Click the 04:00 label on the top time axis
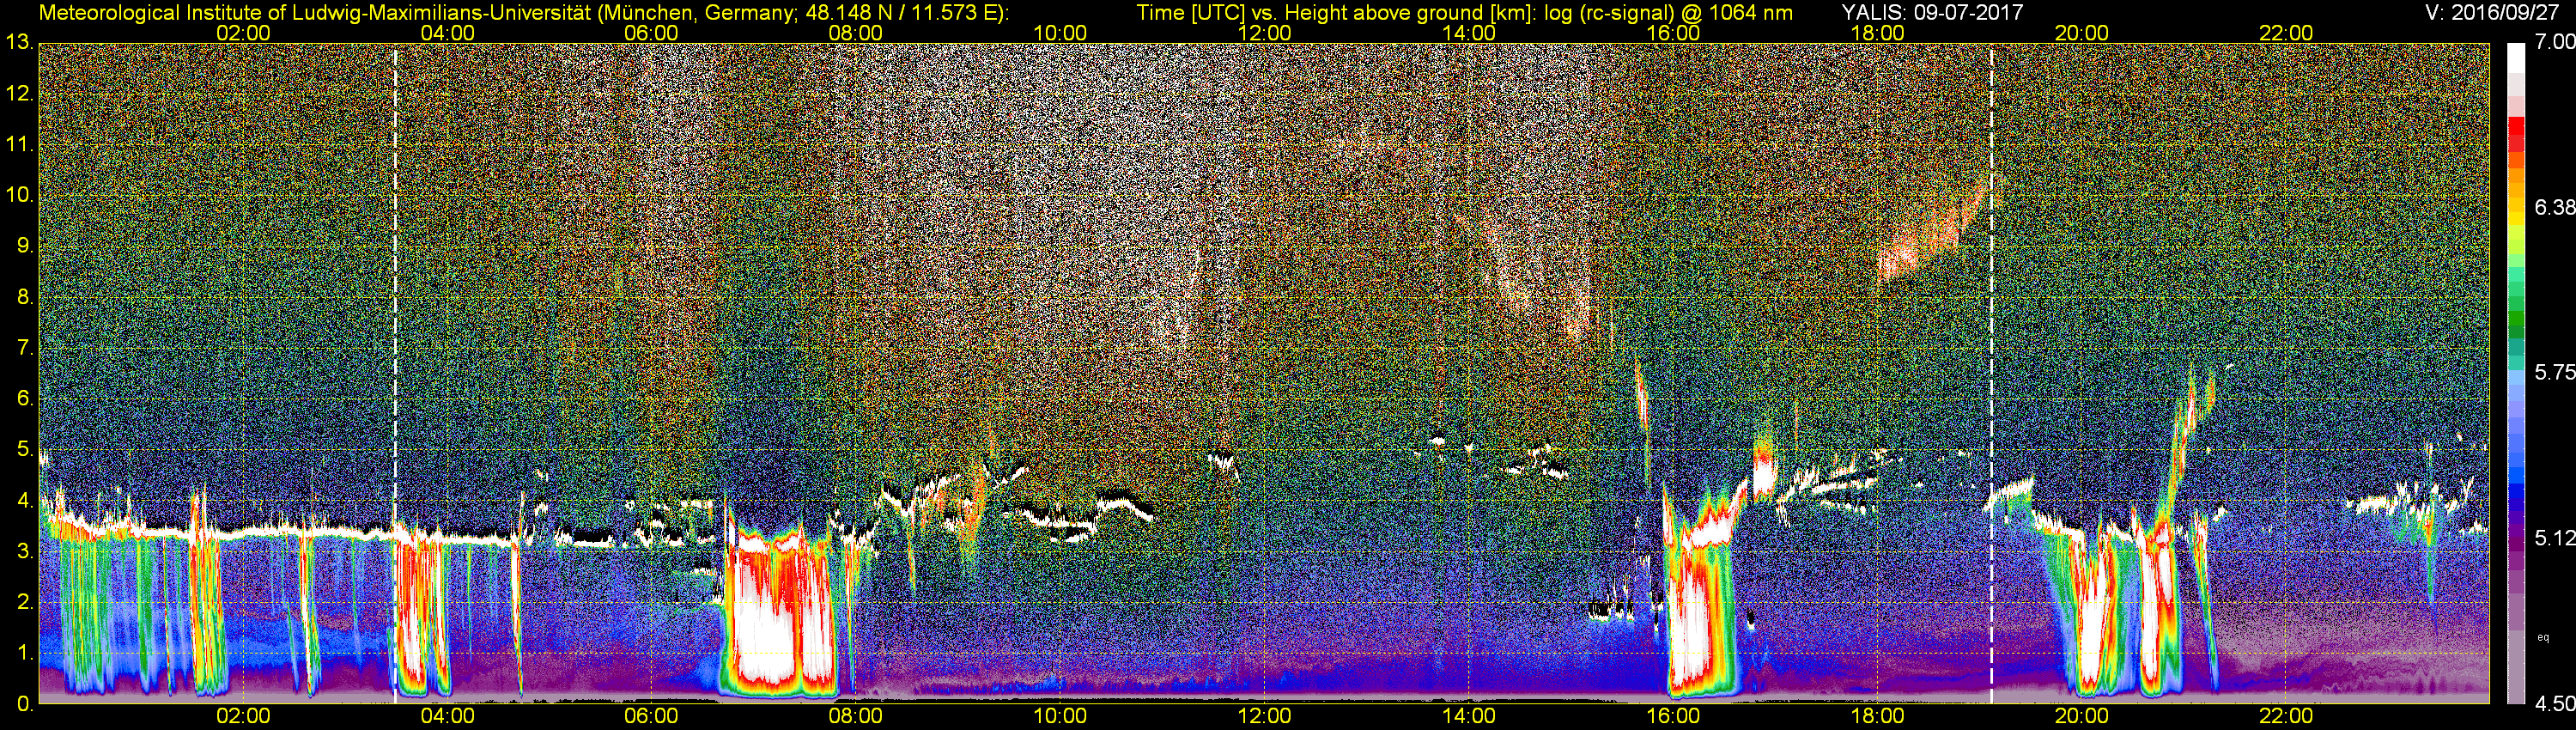 coord(447,33)
